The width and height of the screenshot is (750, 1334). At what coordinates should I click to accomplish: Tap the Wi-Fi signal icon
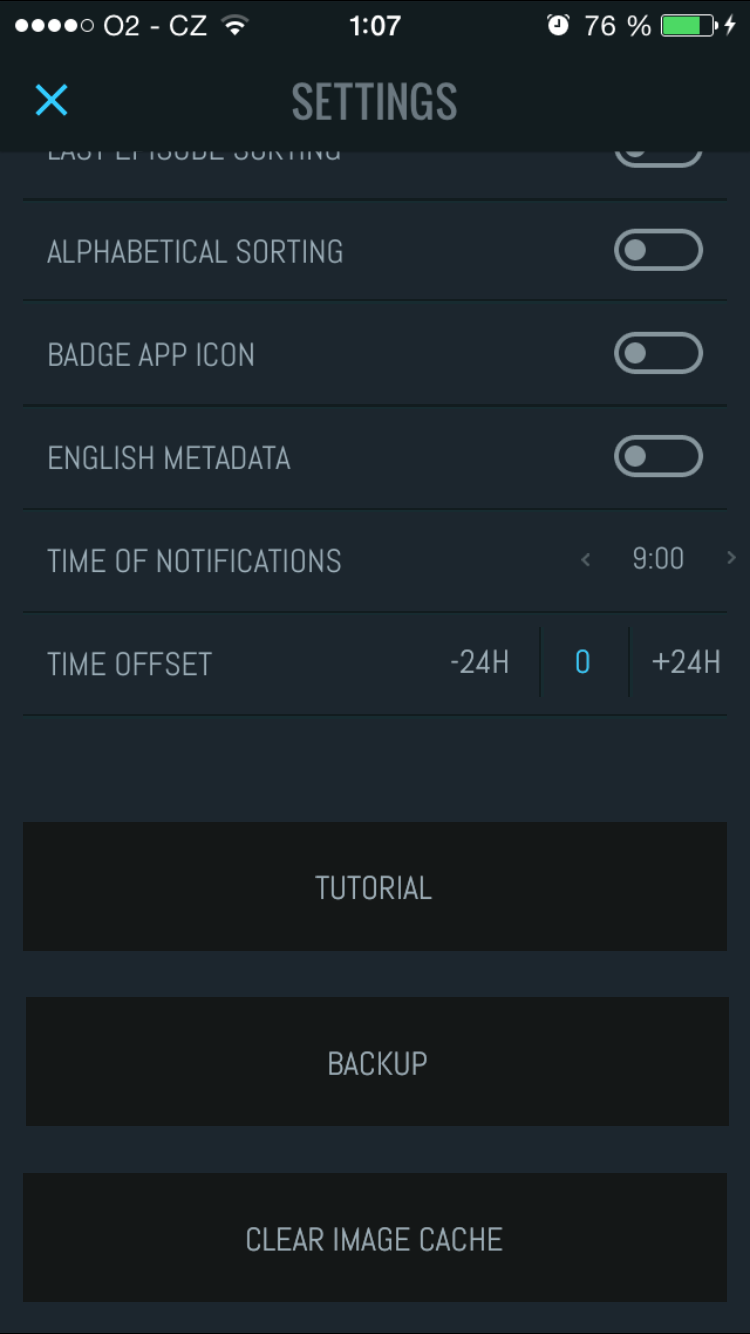pos(235,25)
